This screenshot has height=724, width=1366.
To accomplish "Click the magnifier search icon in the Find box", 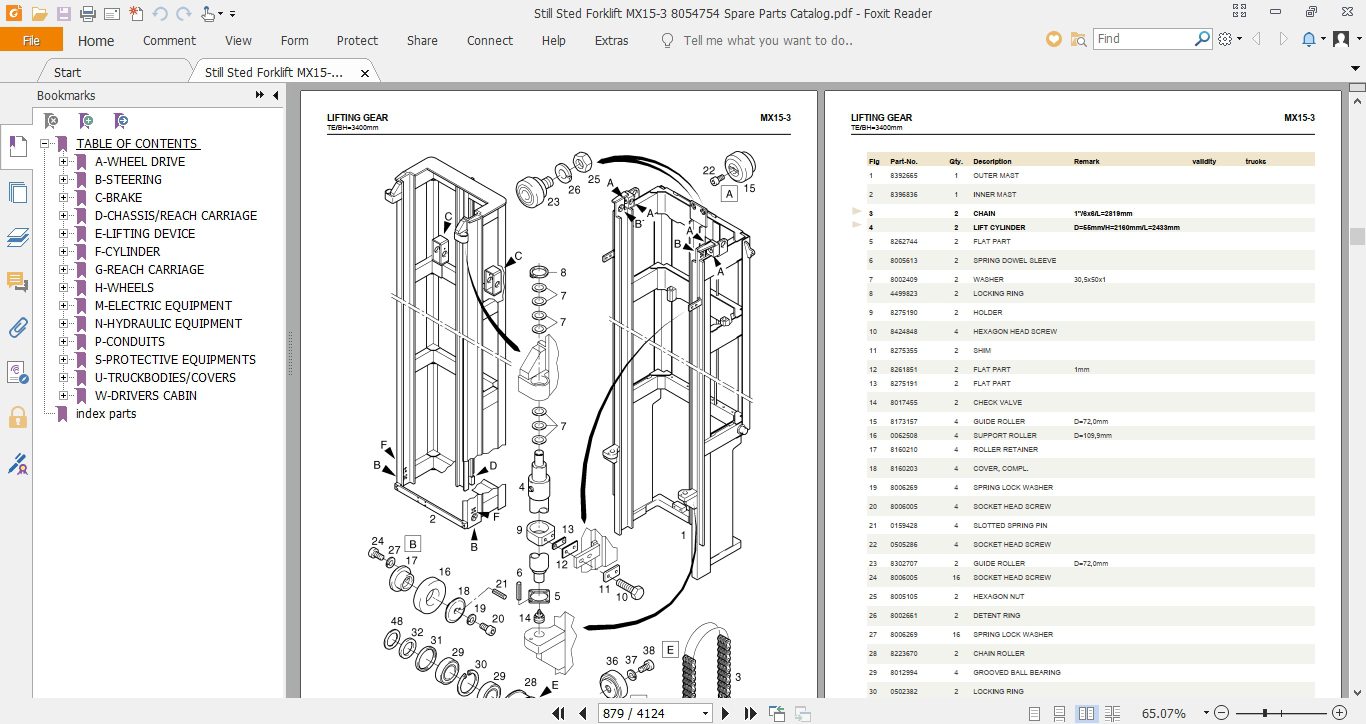I will 1203,39.
